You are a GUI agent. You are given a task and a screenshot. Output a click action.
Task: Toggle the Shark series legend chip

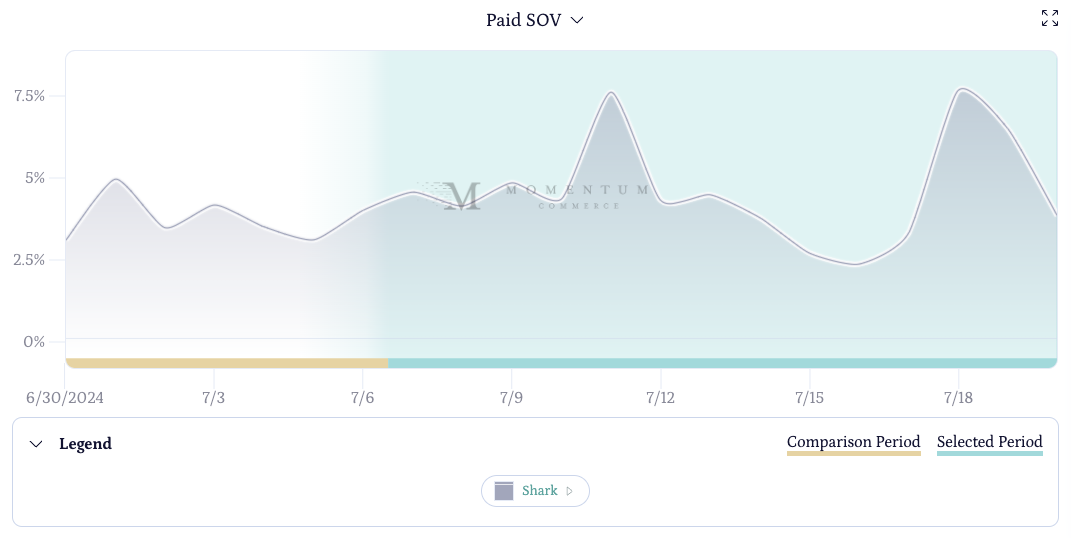(x=535, y=491)
